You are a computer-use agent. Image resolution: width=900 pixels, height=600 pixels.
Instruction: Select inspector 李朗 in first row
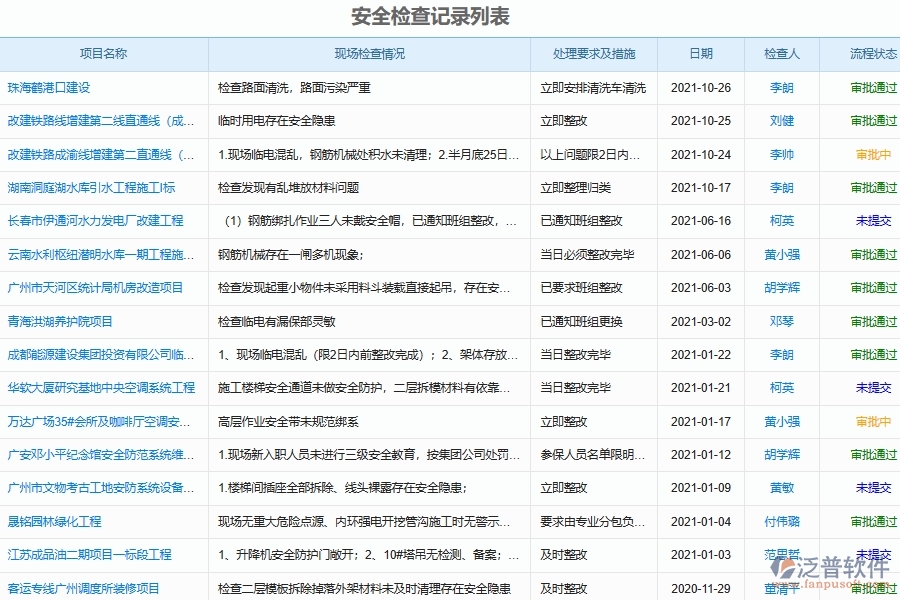[x=780, y=87]
